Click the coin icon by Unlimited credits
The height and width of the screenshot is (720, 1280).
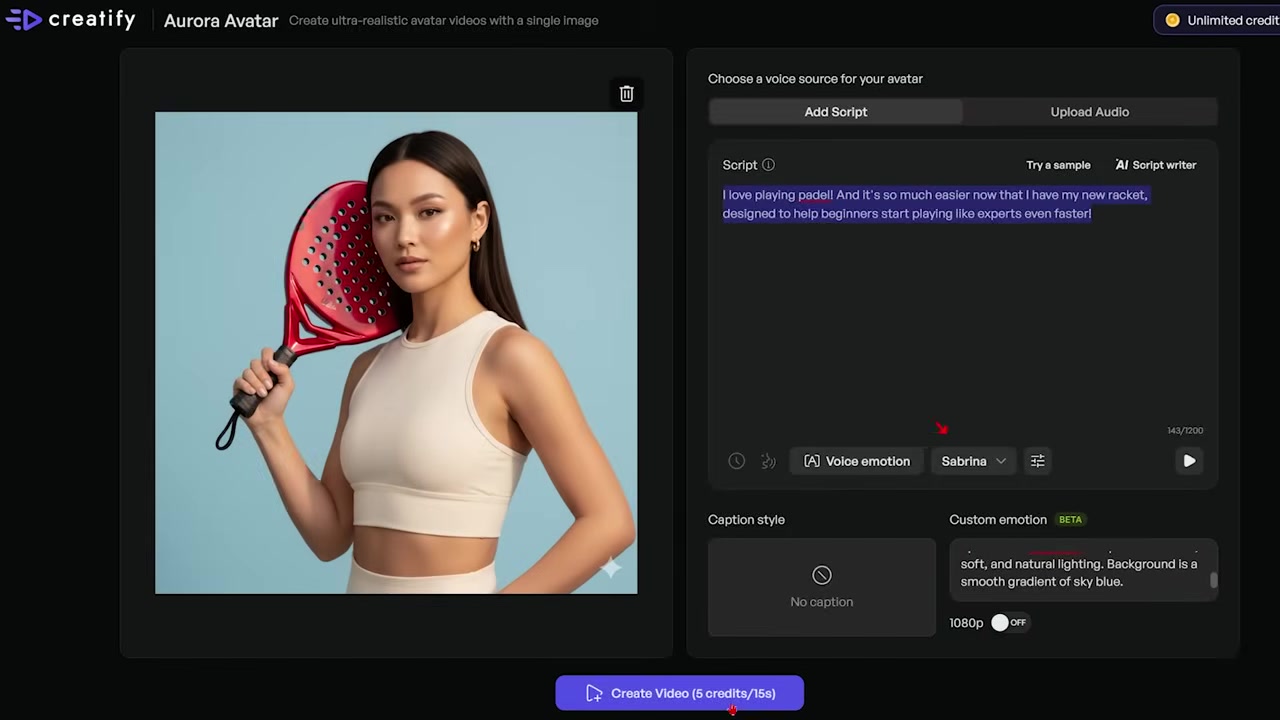pyautogui.click(x=1172, y=20)
